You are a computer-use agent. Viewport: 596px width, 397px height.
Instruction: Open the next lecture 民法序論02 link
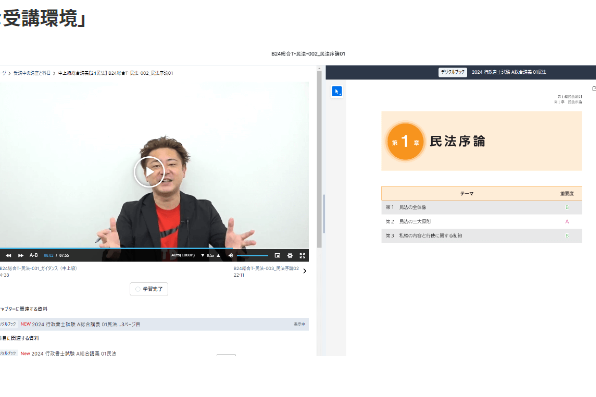(x=266, y=268)
